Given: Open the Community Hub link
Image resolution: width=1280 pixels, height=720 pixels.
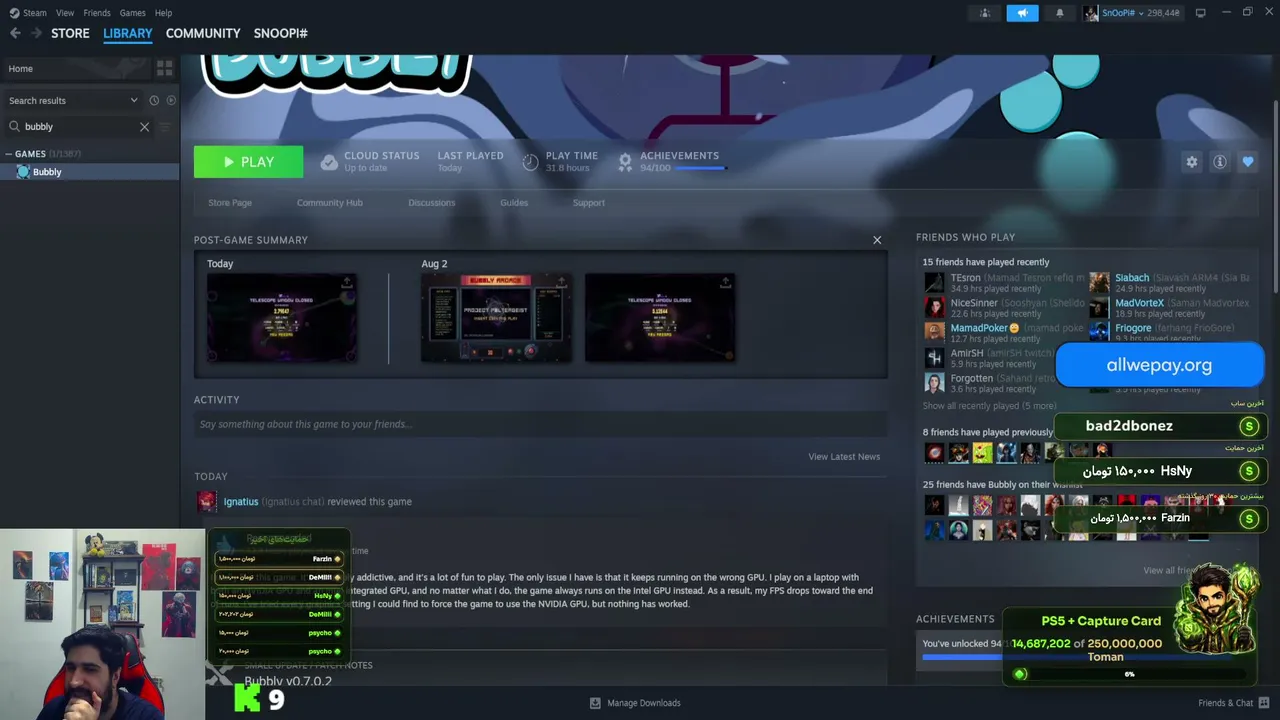Looking at the screenshot, I should pos(330,203).
